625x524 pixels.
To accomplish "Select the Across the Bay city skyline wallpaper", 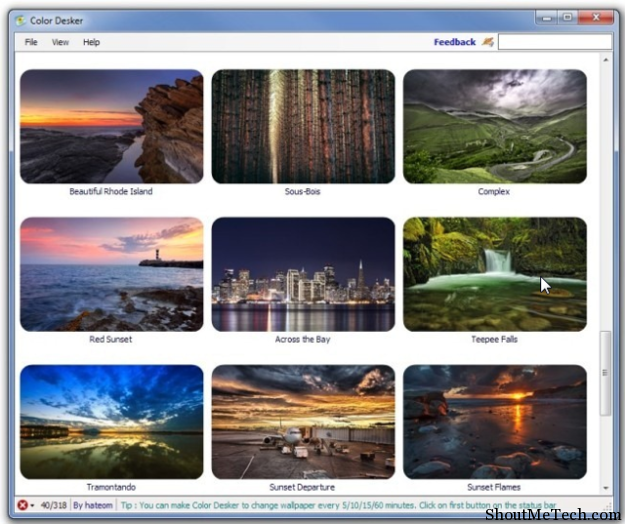I will tap(303, 274).
